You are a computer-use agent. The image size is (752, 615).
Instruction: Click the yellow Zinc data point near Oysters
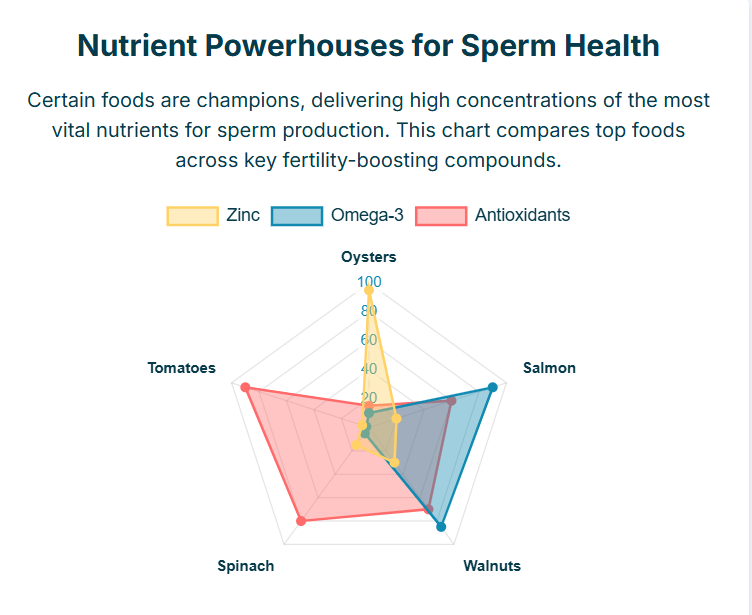pyautogui.click(x=369, y=290)
